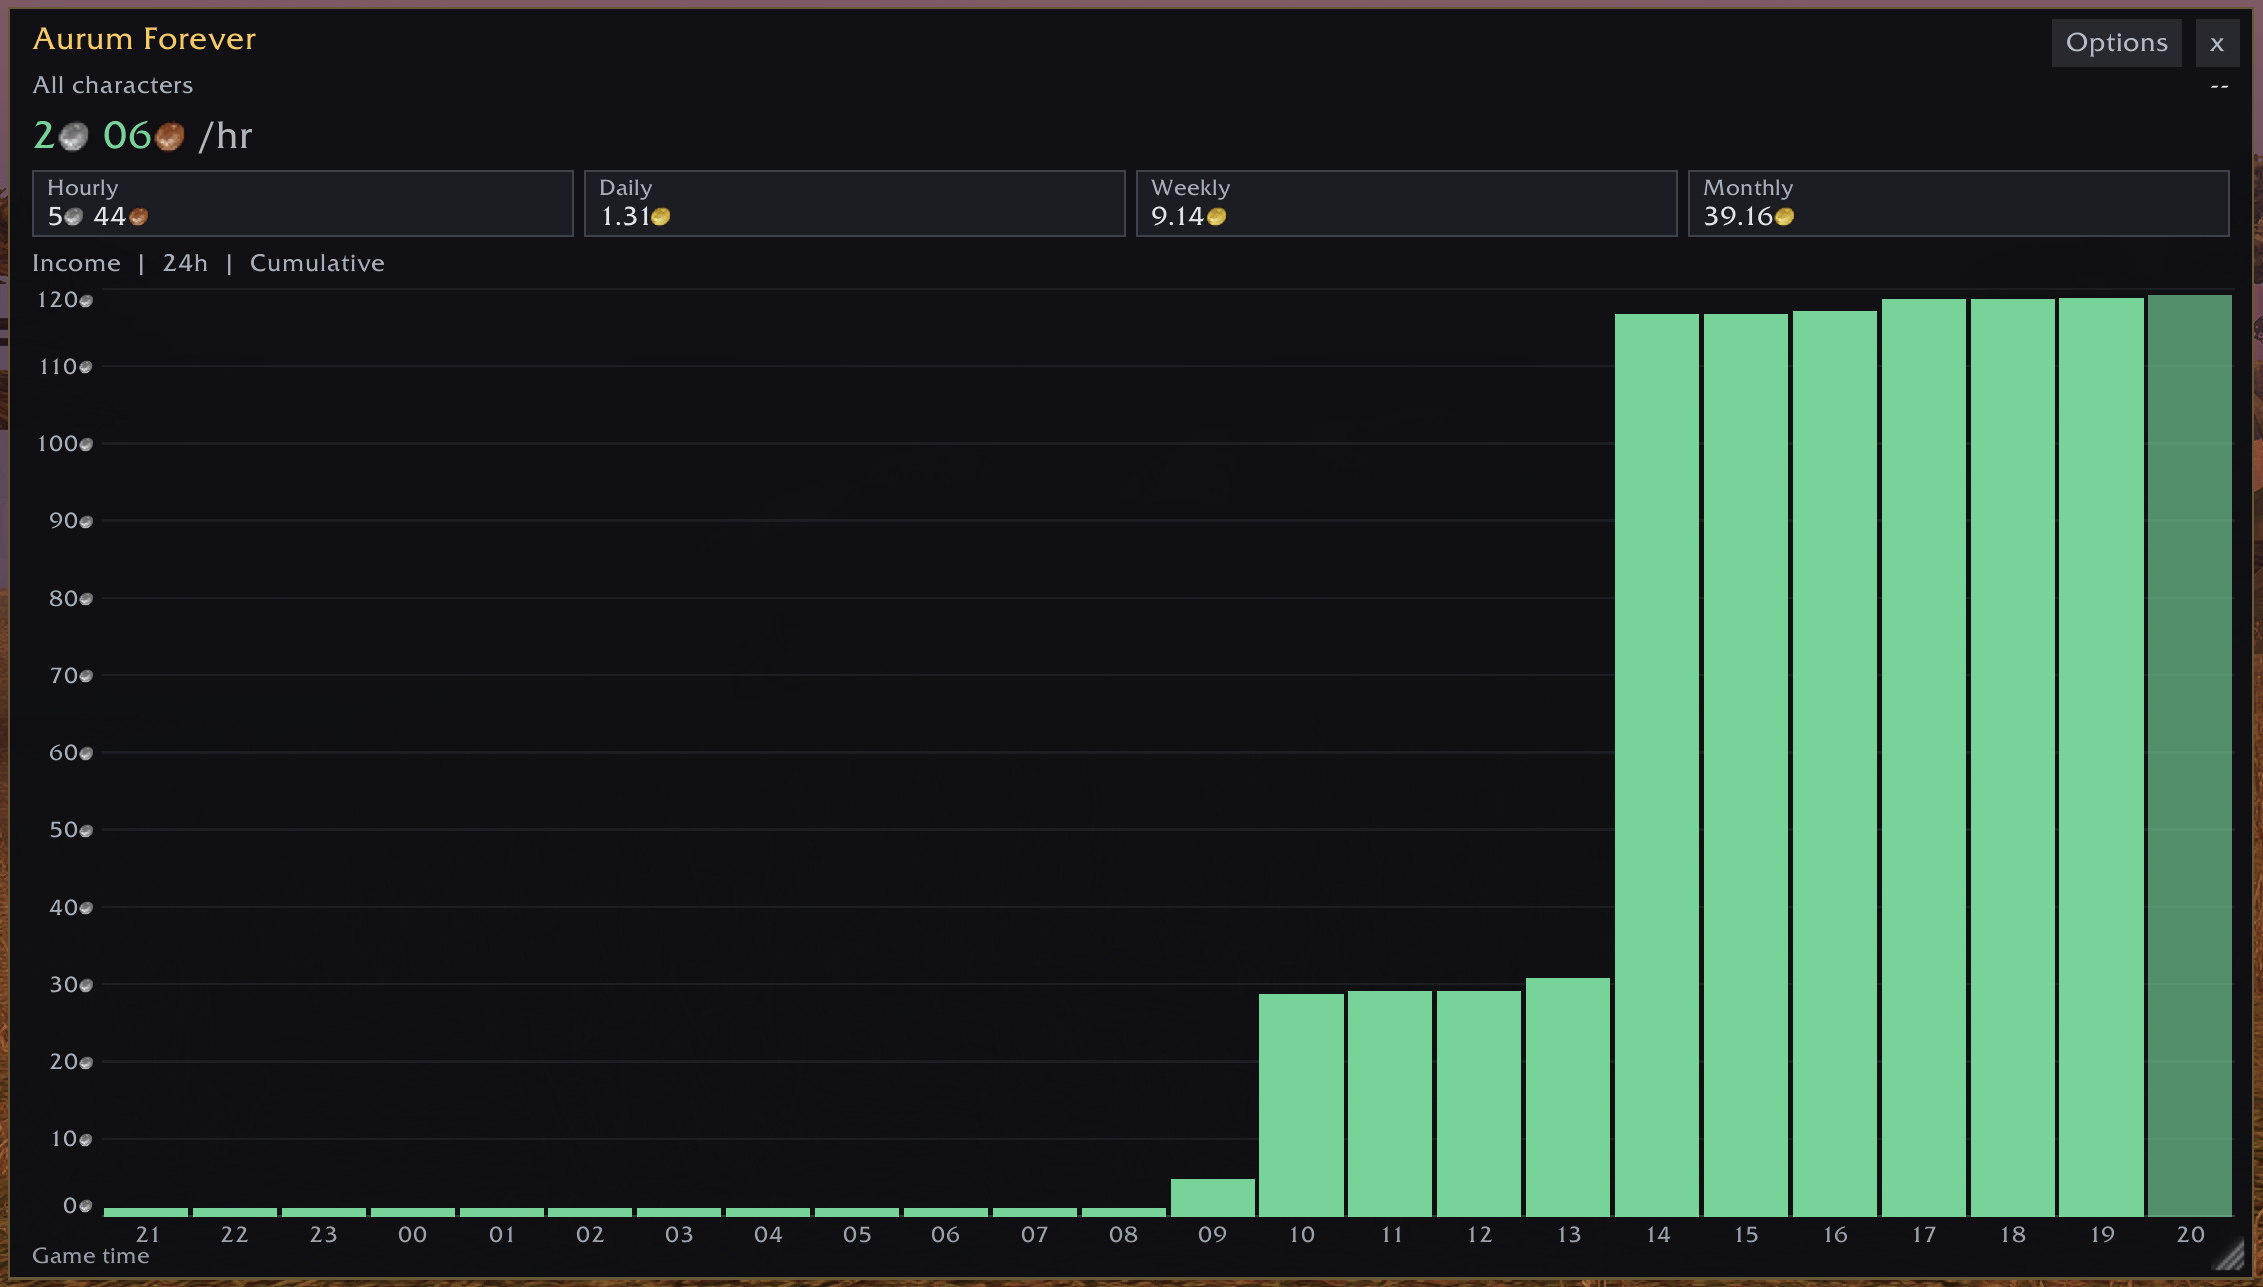Click the '9.14' Weekly value
This screenshot has width=2263, height=1287.
point(1177,216)
